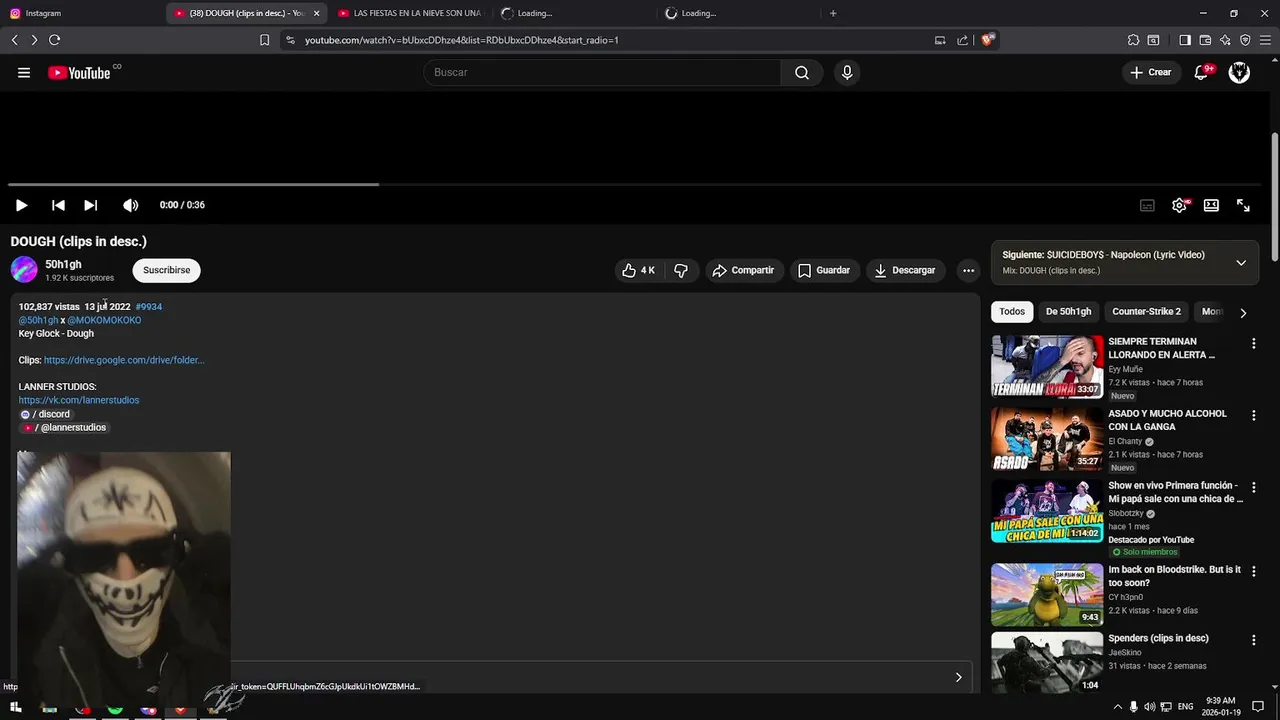Start voice search with microphone icon
The image size is (1280, 720).
click(847, 72)
